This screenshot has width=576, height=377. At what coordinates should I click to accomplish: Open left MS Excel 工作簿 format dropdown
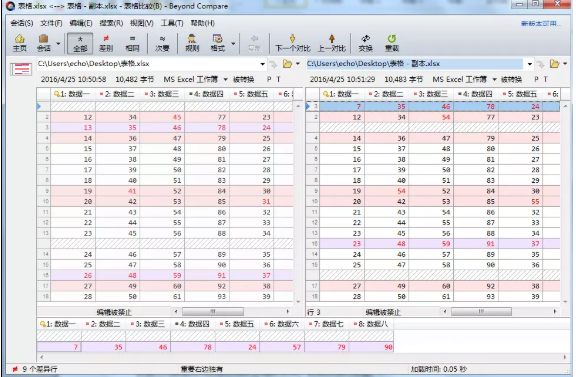click(x=225, y=79)
